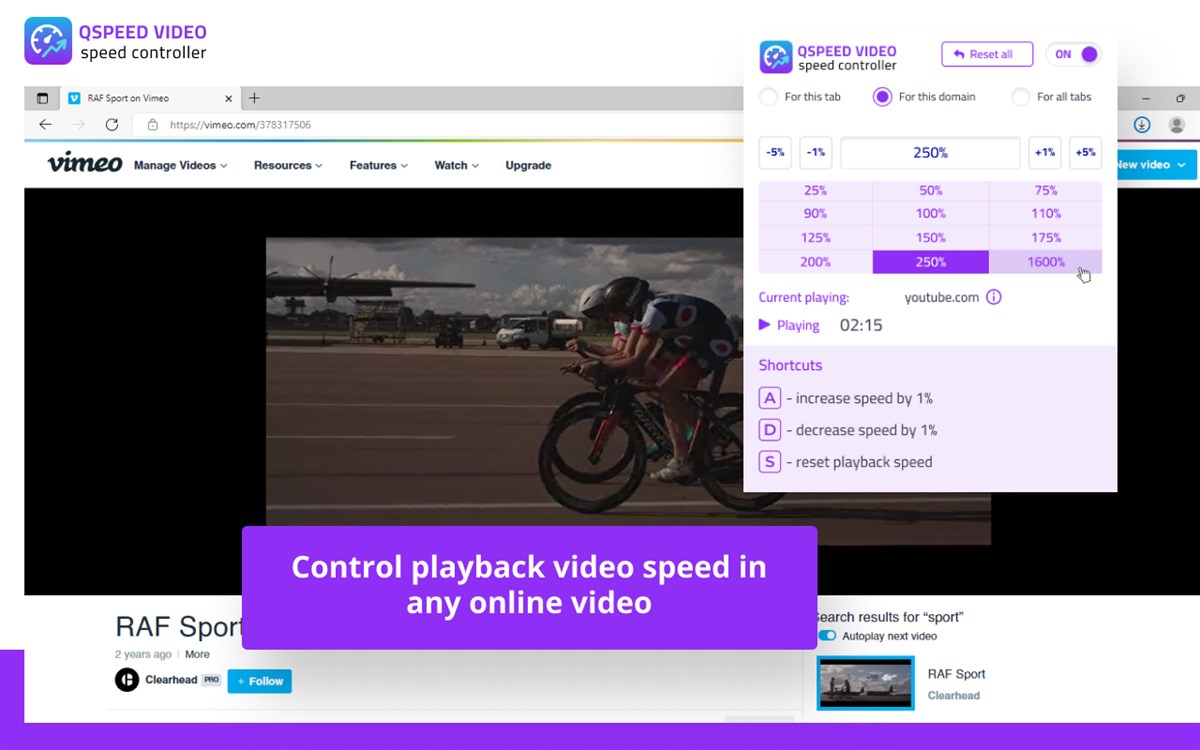Click the Clearhead channel avatar icon
Screen dimensions: 1200x750
(x=127, y=680)
